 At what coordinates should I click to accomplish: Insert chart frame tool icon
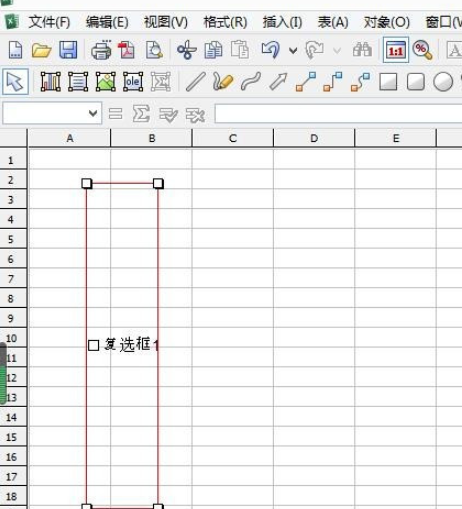pyautogui.click(x=51, y=82)
